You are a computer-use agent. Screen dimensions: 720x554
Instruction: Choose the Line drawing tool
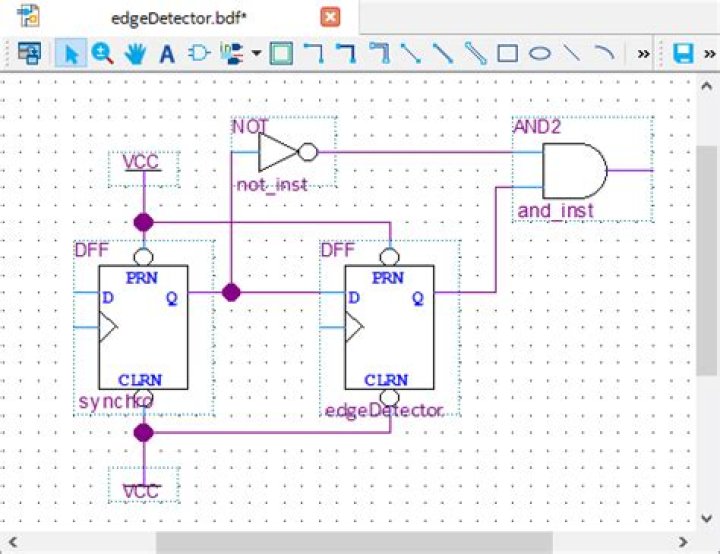tap(572, 53)
